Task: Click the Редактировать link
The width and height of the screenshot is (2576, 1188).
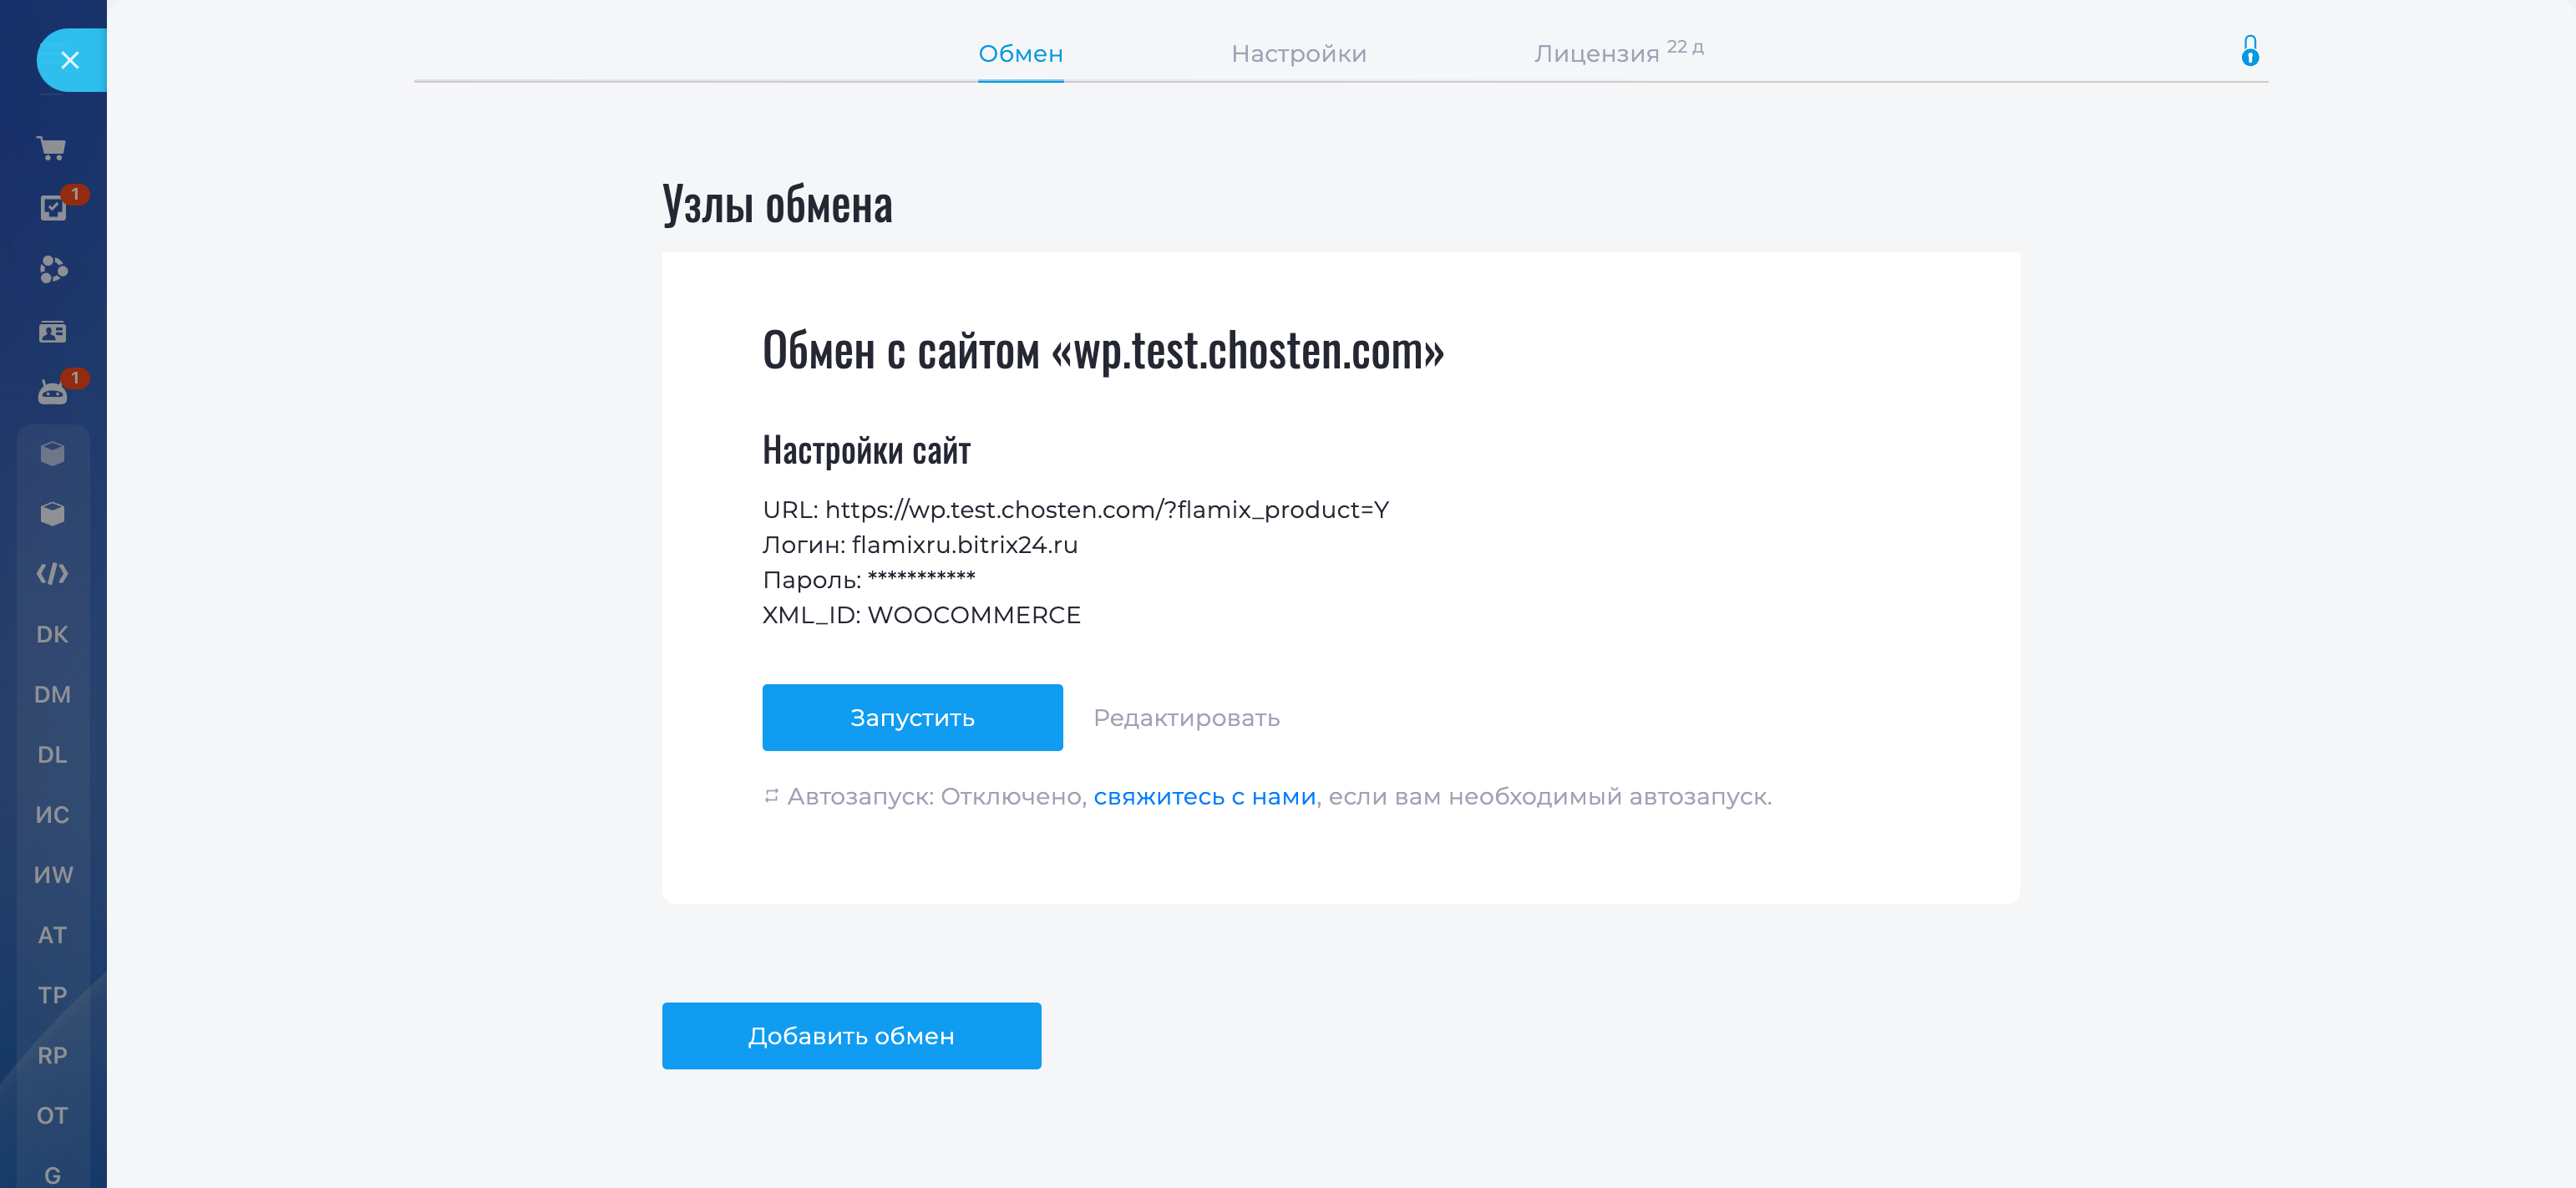Action: click(x=1186, y=717)
